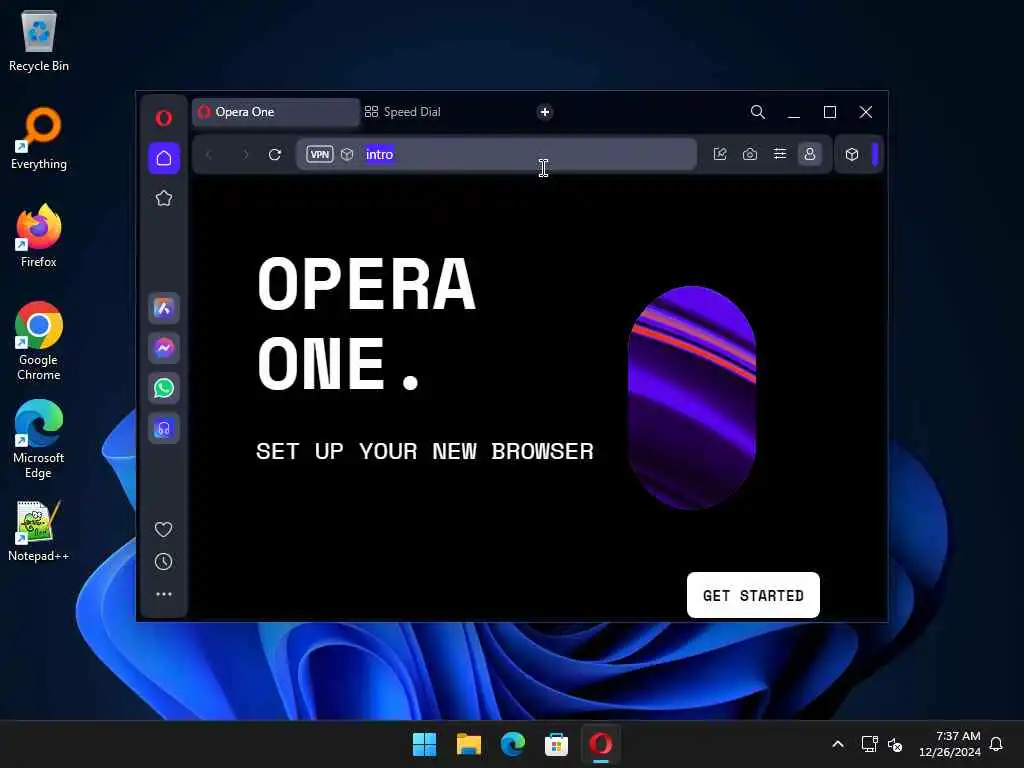
Task: Open Easy Setup sliders icon
Action: [x=780, y=154]
